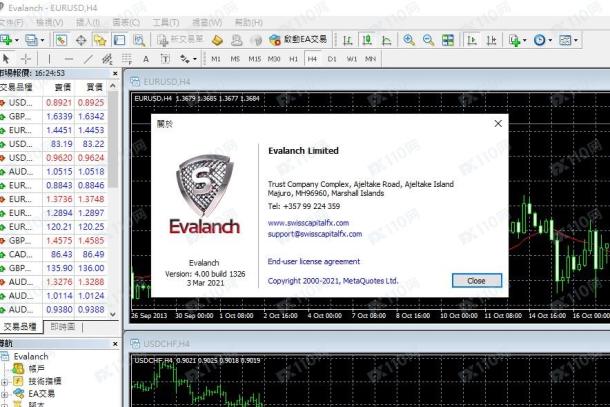
Task: Click the Close button in About dialog
Action: coord(477,281)
